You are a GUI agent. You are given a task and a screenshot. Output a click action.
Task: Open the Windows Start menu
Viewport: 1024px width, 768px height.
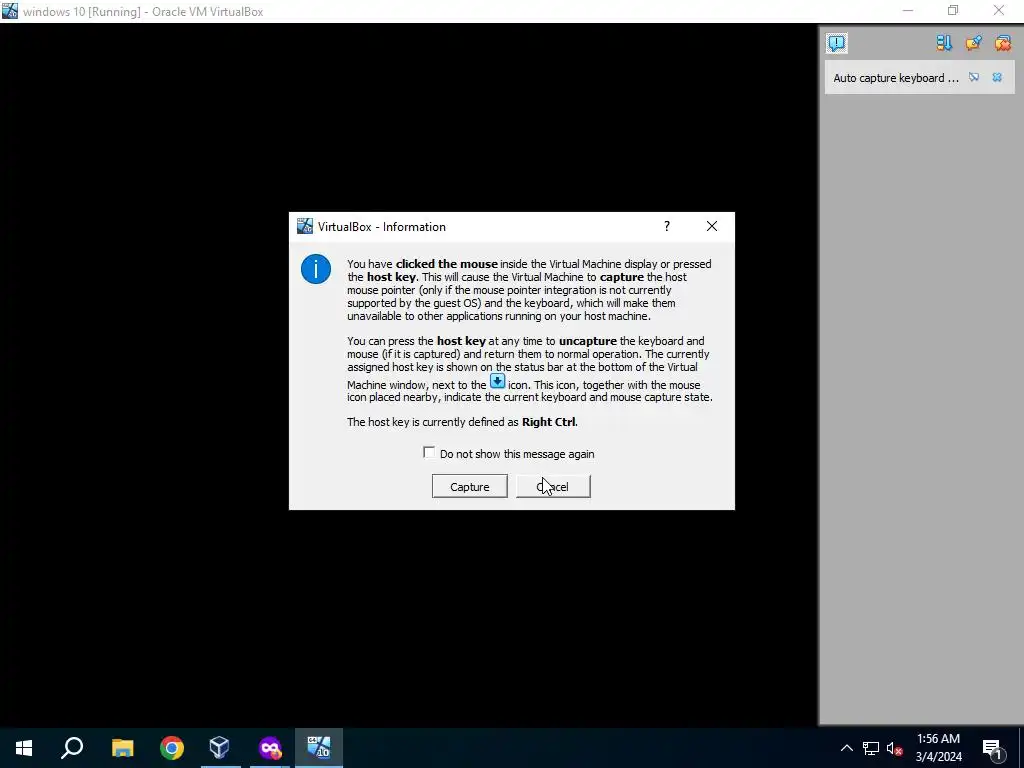[x=24, y=748]
